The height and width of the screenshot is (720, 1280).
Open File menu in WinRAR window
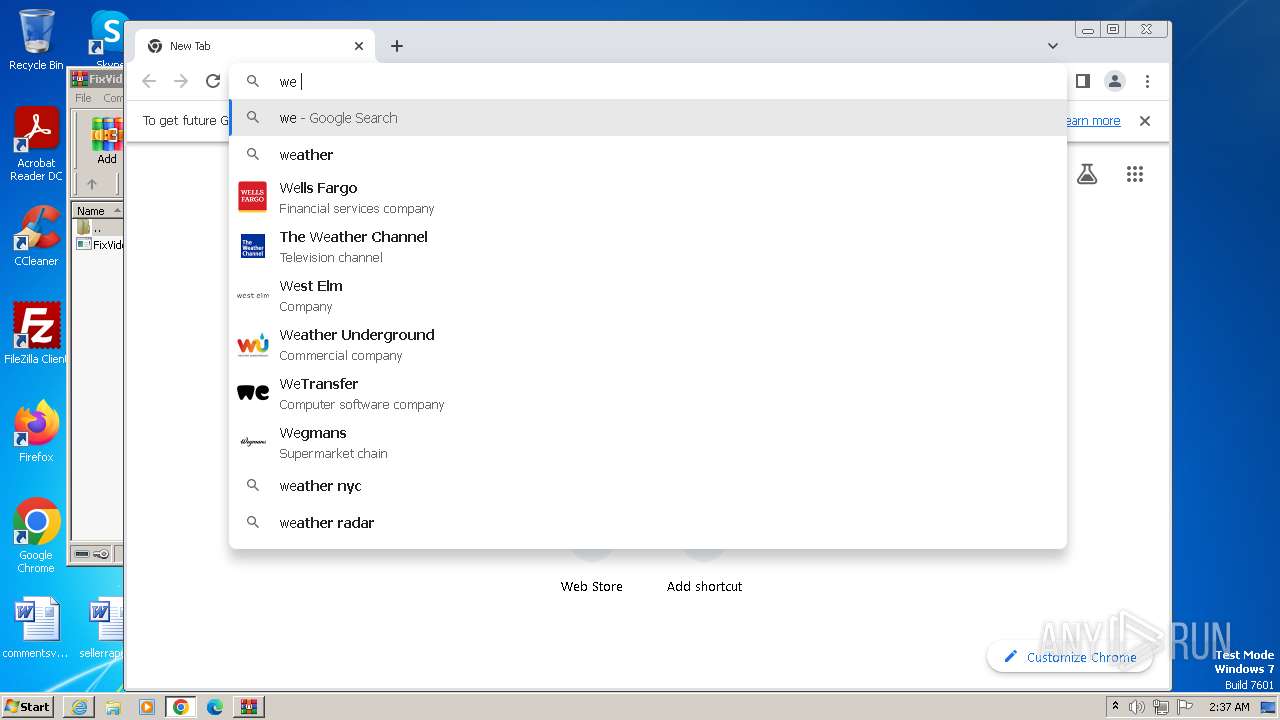click(83, 98)
